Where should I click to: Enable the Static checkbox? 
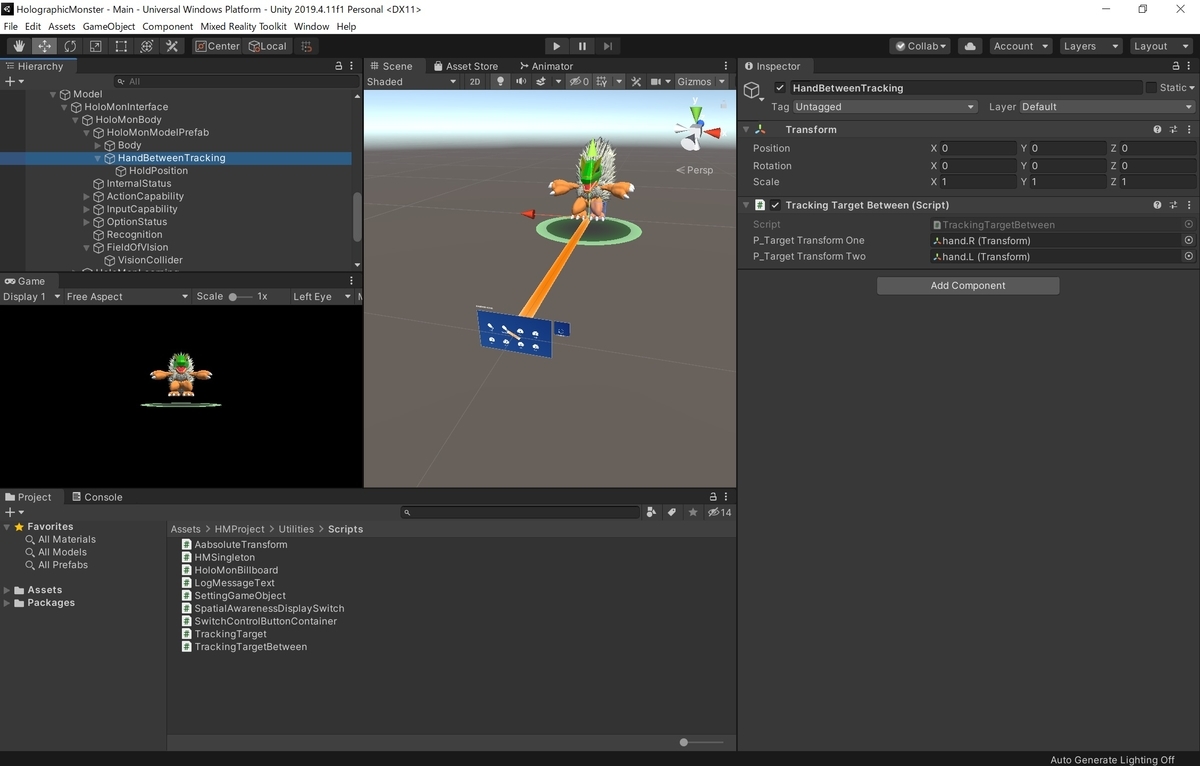tap(1151, 88)
